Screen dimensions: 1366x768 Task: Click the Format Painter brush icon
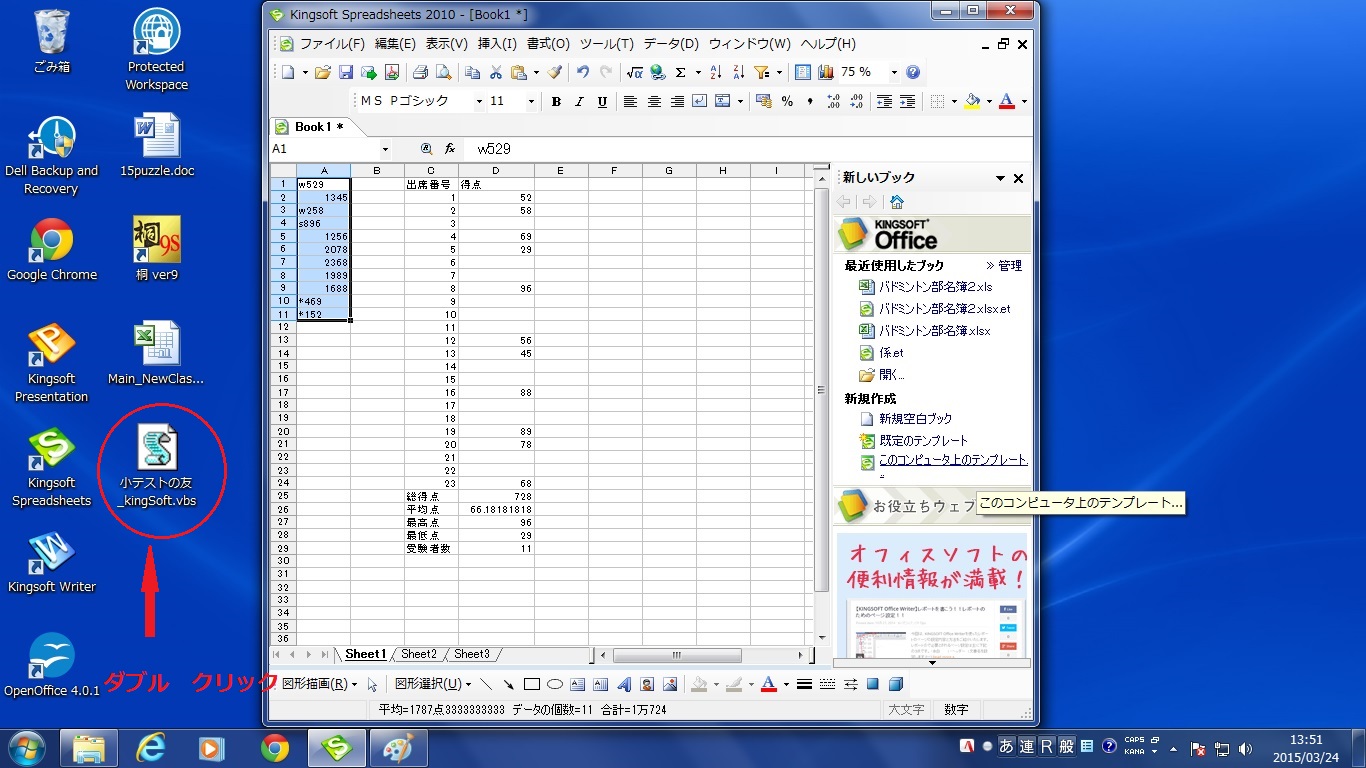pyautogui.click(x=555, y=72)
